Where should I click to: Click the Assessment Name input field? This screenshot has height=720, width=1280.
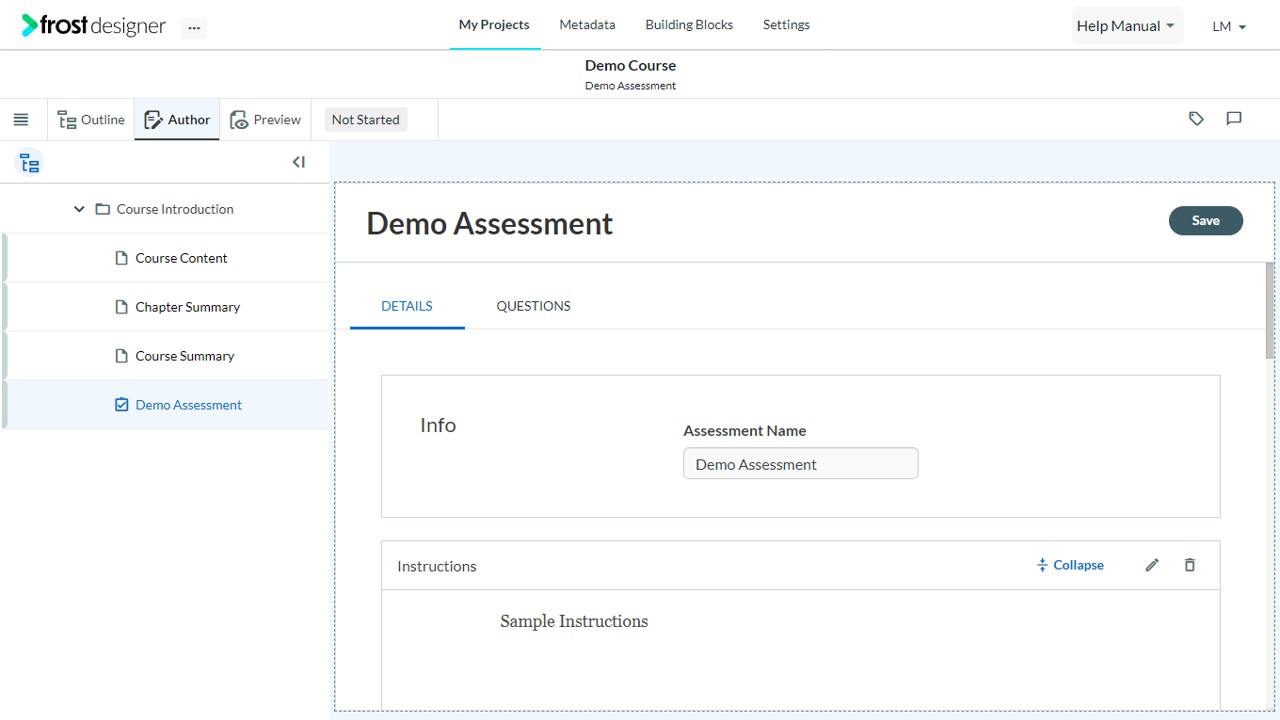[x=800, y=464]
